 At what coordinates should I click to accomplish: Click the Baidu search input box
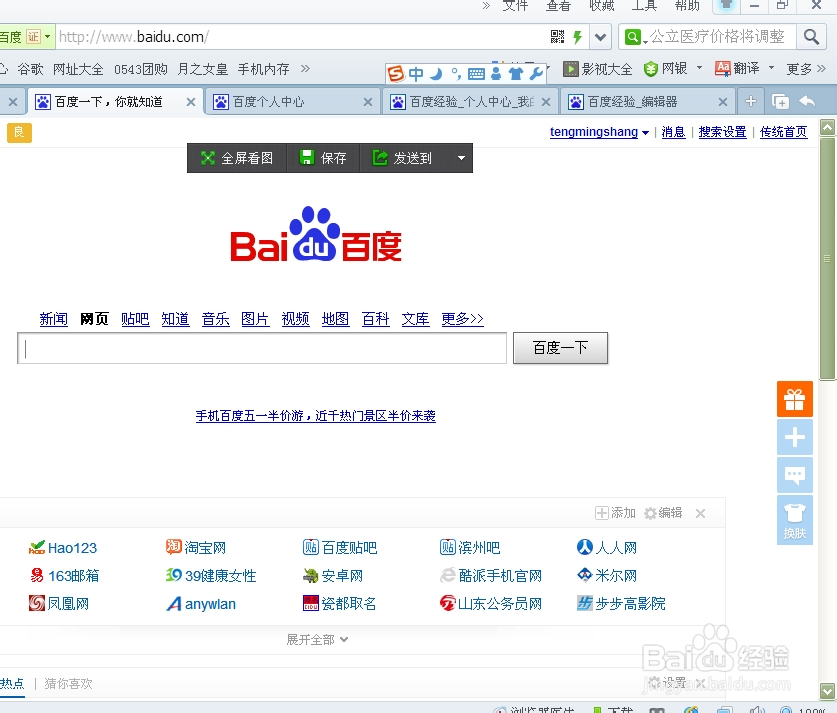(262, 348)
